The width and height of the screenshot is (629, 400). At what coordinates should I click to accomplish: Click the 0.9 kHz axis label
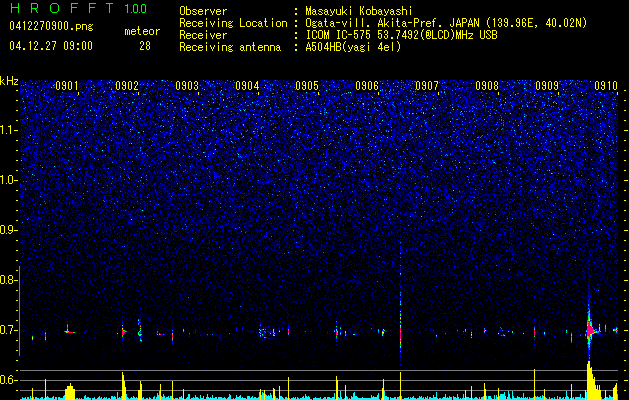point(9,230)
